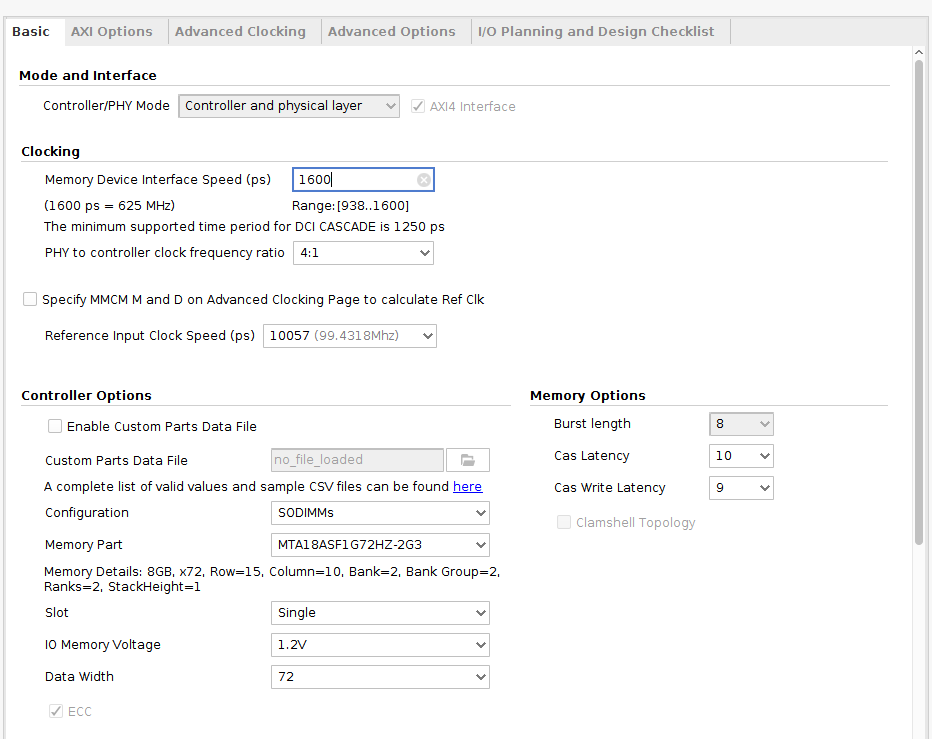Open the PHY to controller clock ratio dropdown

click(363, 253)
